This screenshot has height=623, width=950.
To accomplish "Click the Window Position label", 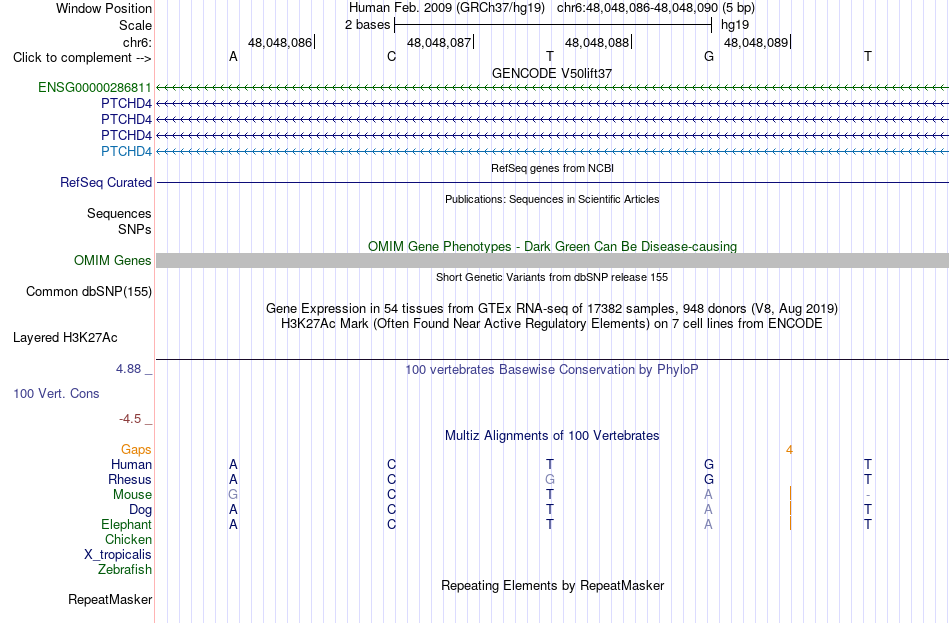I will click(104, 8).
